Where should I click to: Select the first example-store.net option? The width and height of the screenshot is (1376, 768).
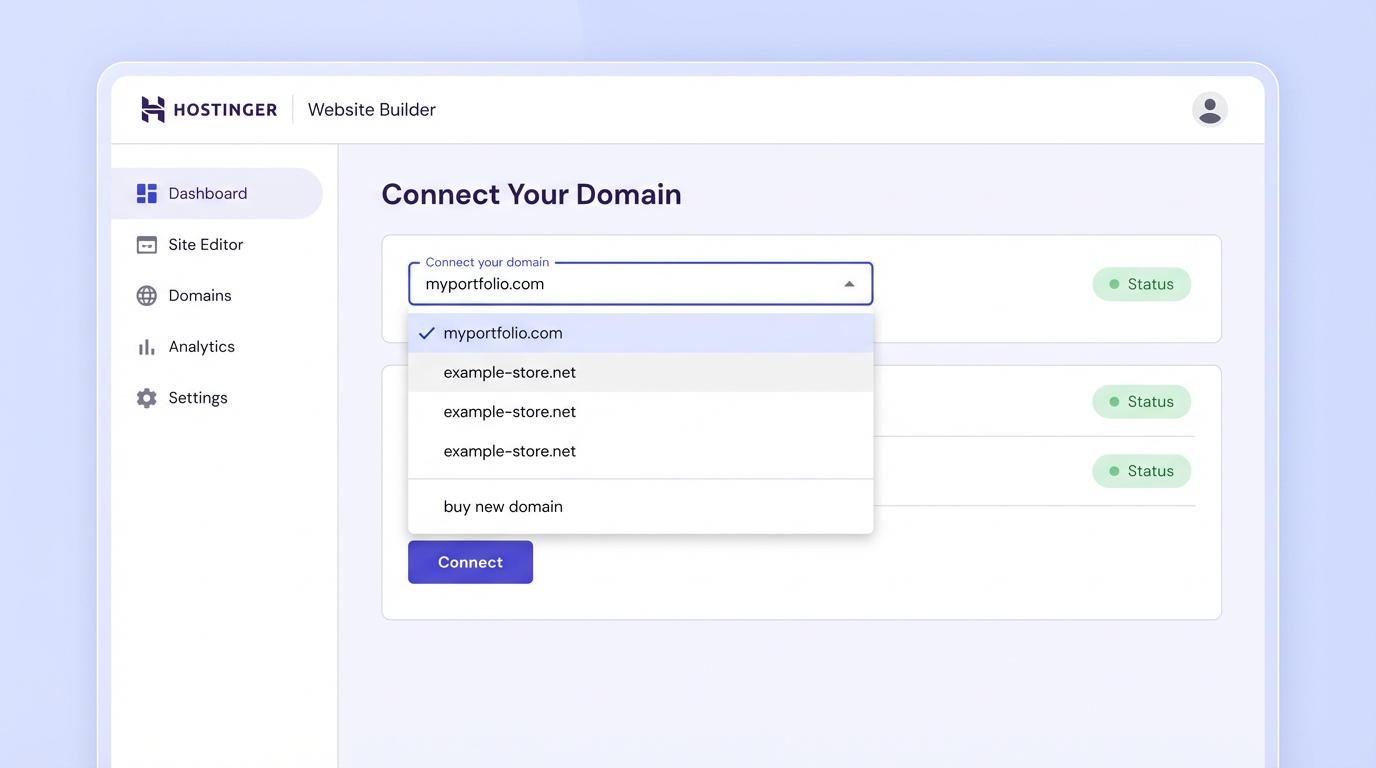point(510,371)
